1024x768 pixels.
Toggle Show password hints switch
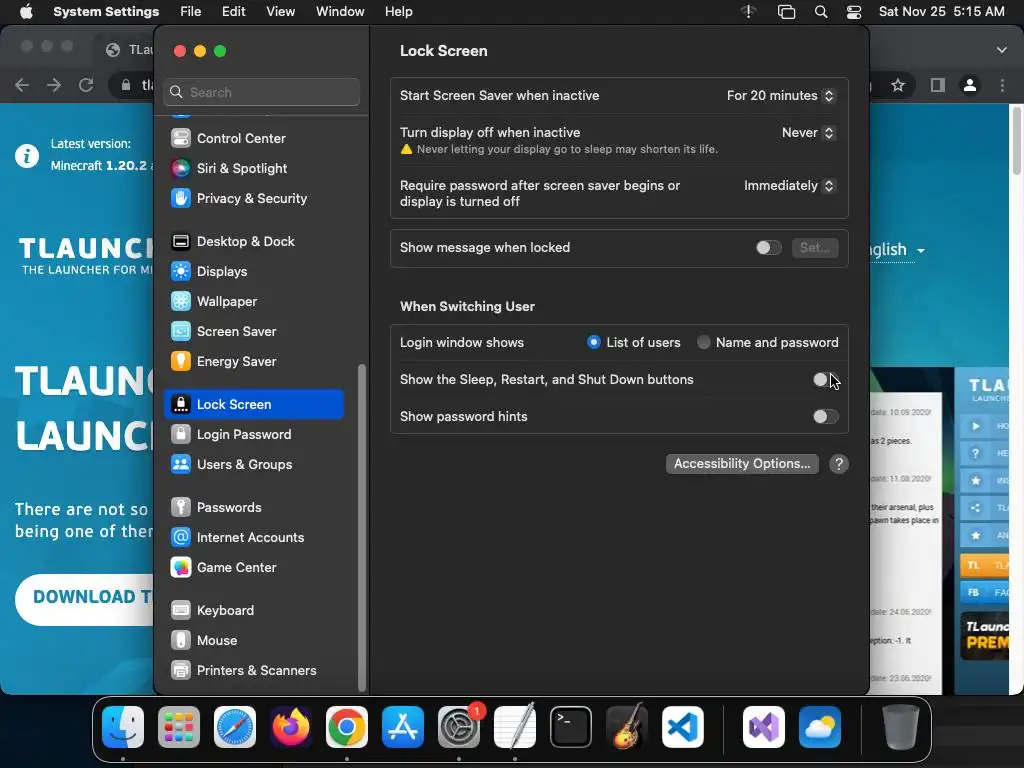(825, 417)
